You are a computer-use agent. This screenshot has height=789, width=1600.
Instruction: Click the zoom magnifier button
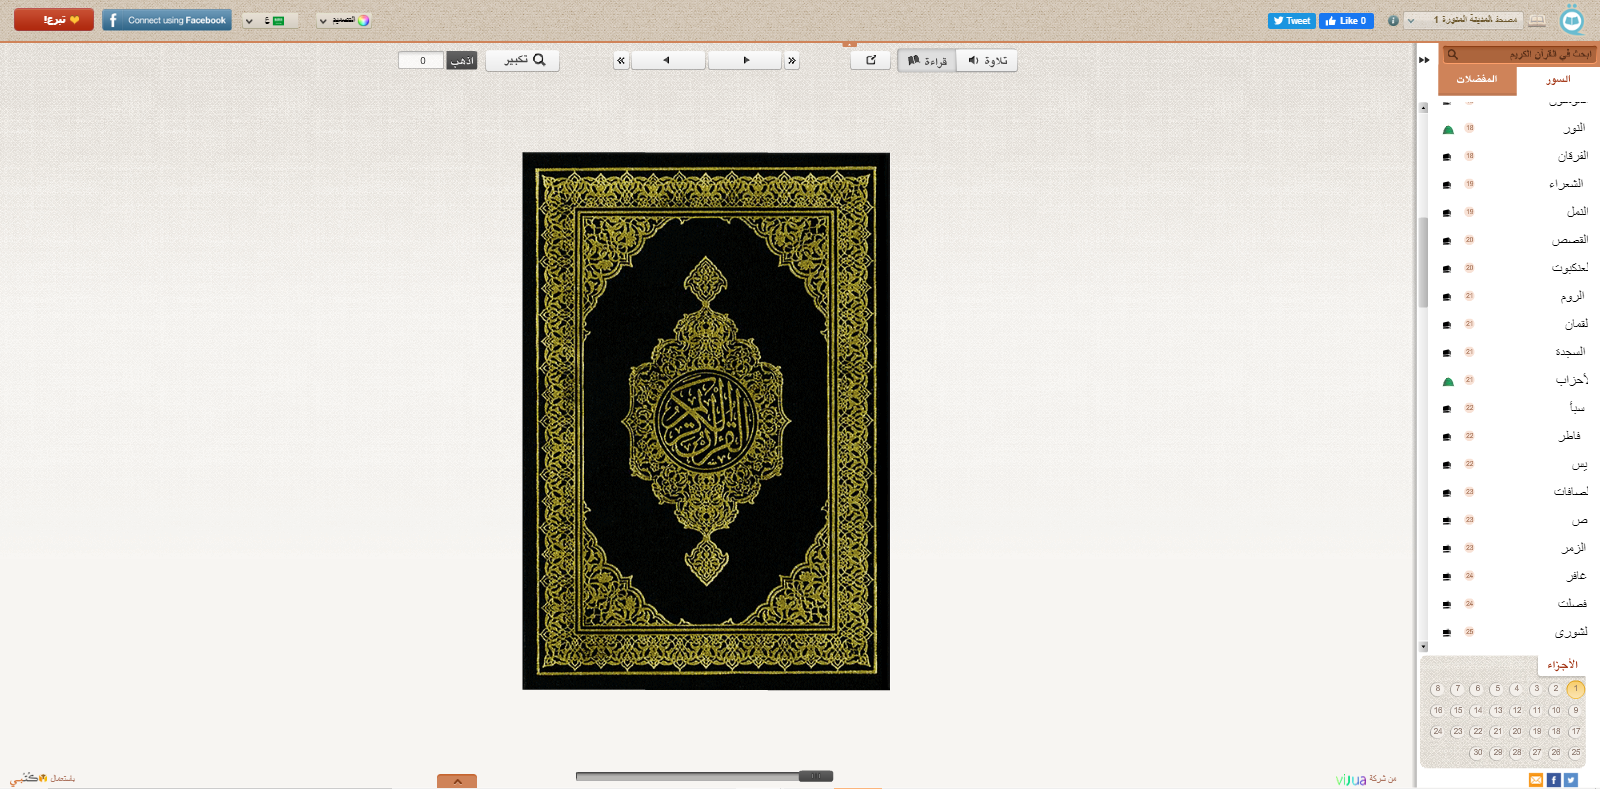pos(523,60)
